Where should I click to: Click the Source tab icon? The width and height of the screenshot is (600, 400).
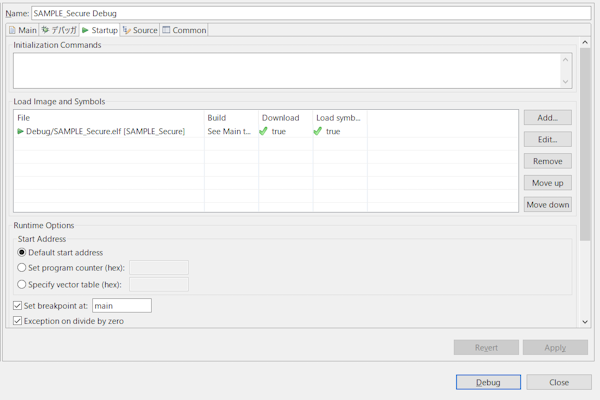(x=126, y=30)
